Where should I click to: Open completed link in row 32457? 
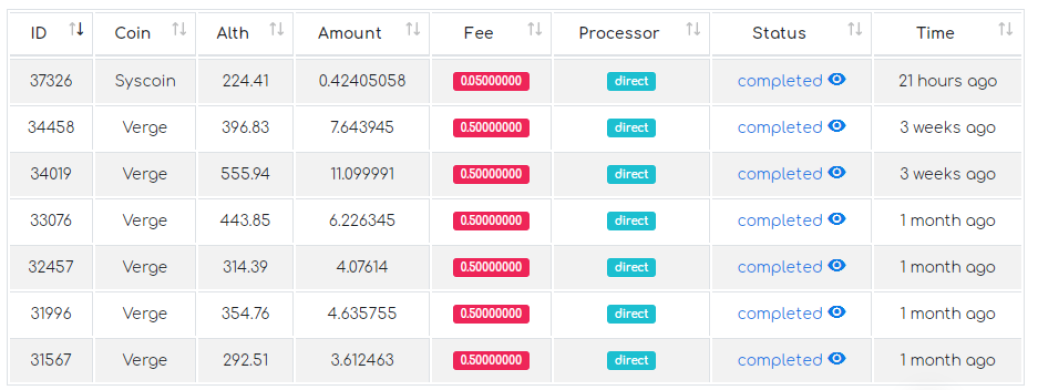[x=780, y=267]
